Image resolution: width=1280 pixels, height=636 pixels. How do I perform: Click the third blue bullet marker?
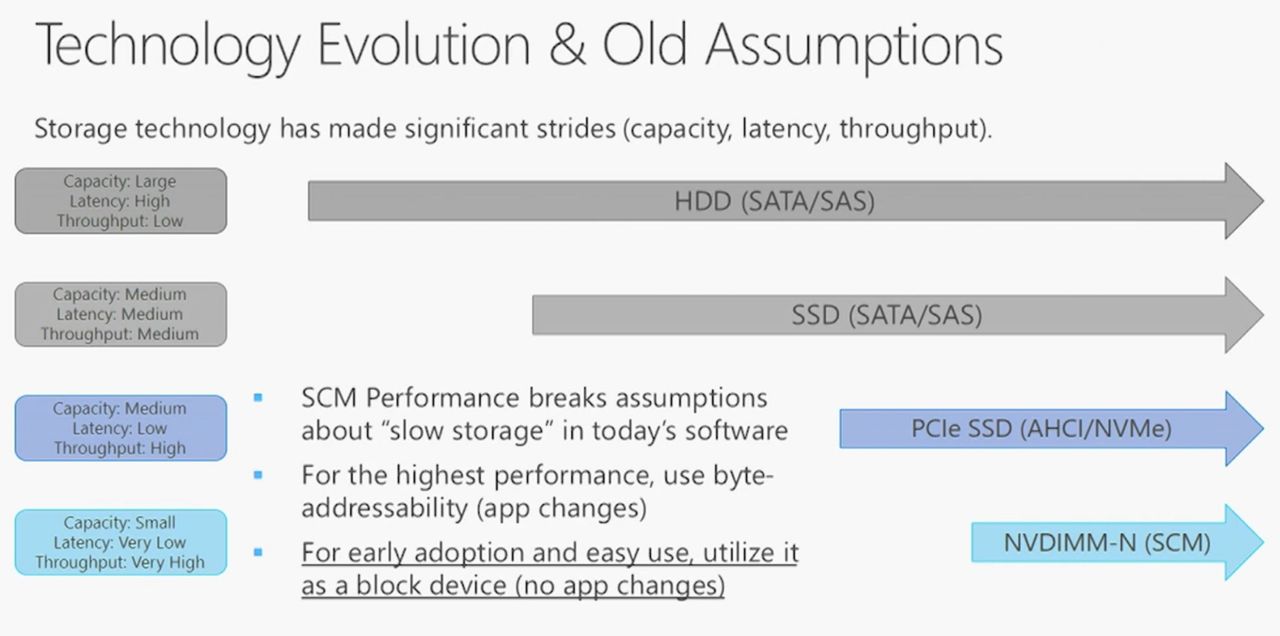(258, 552)
